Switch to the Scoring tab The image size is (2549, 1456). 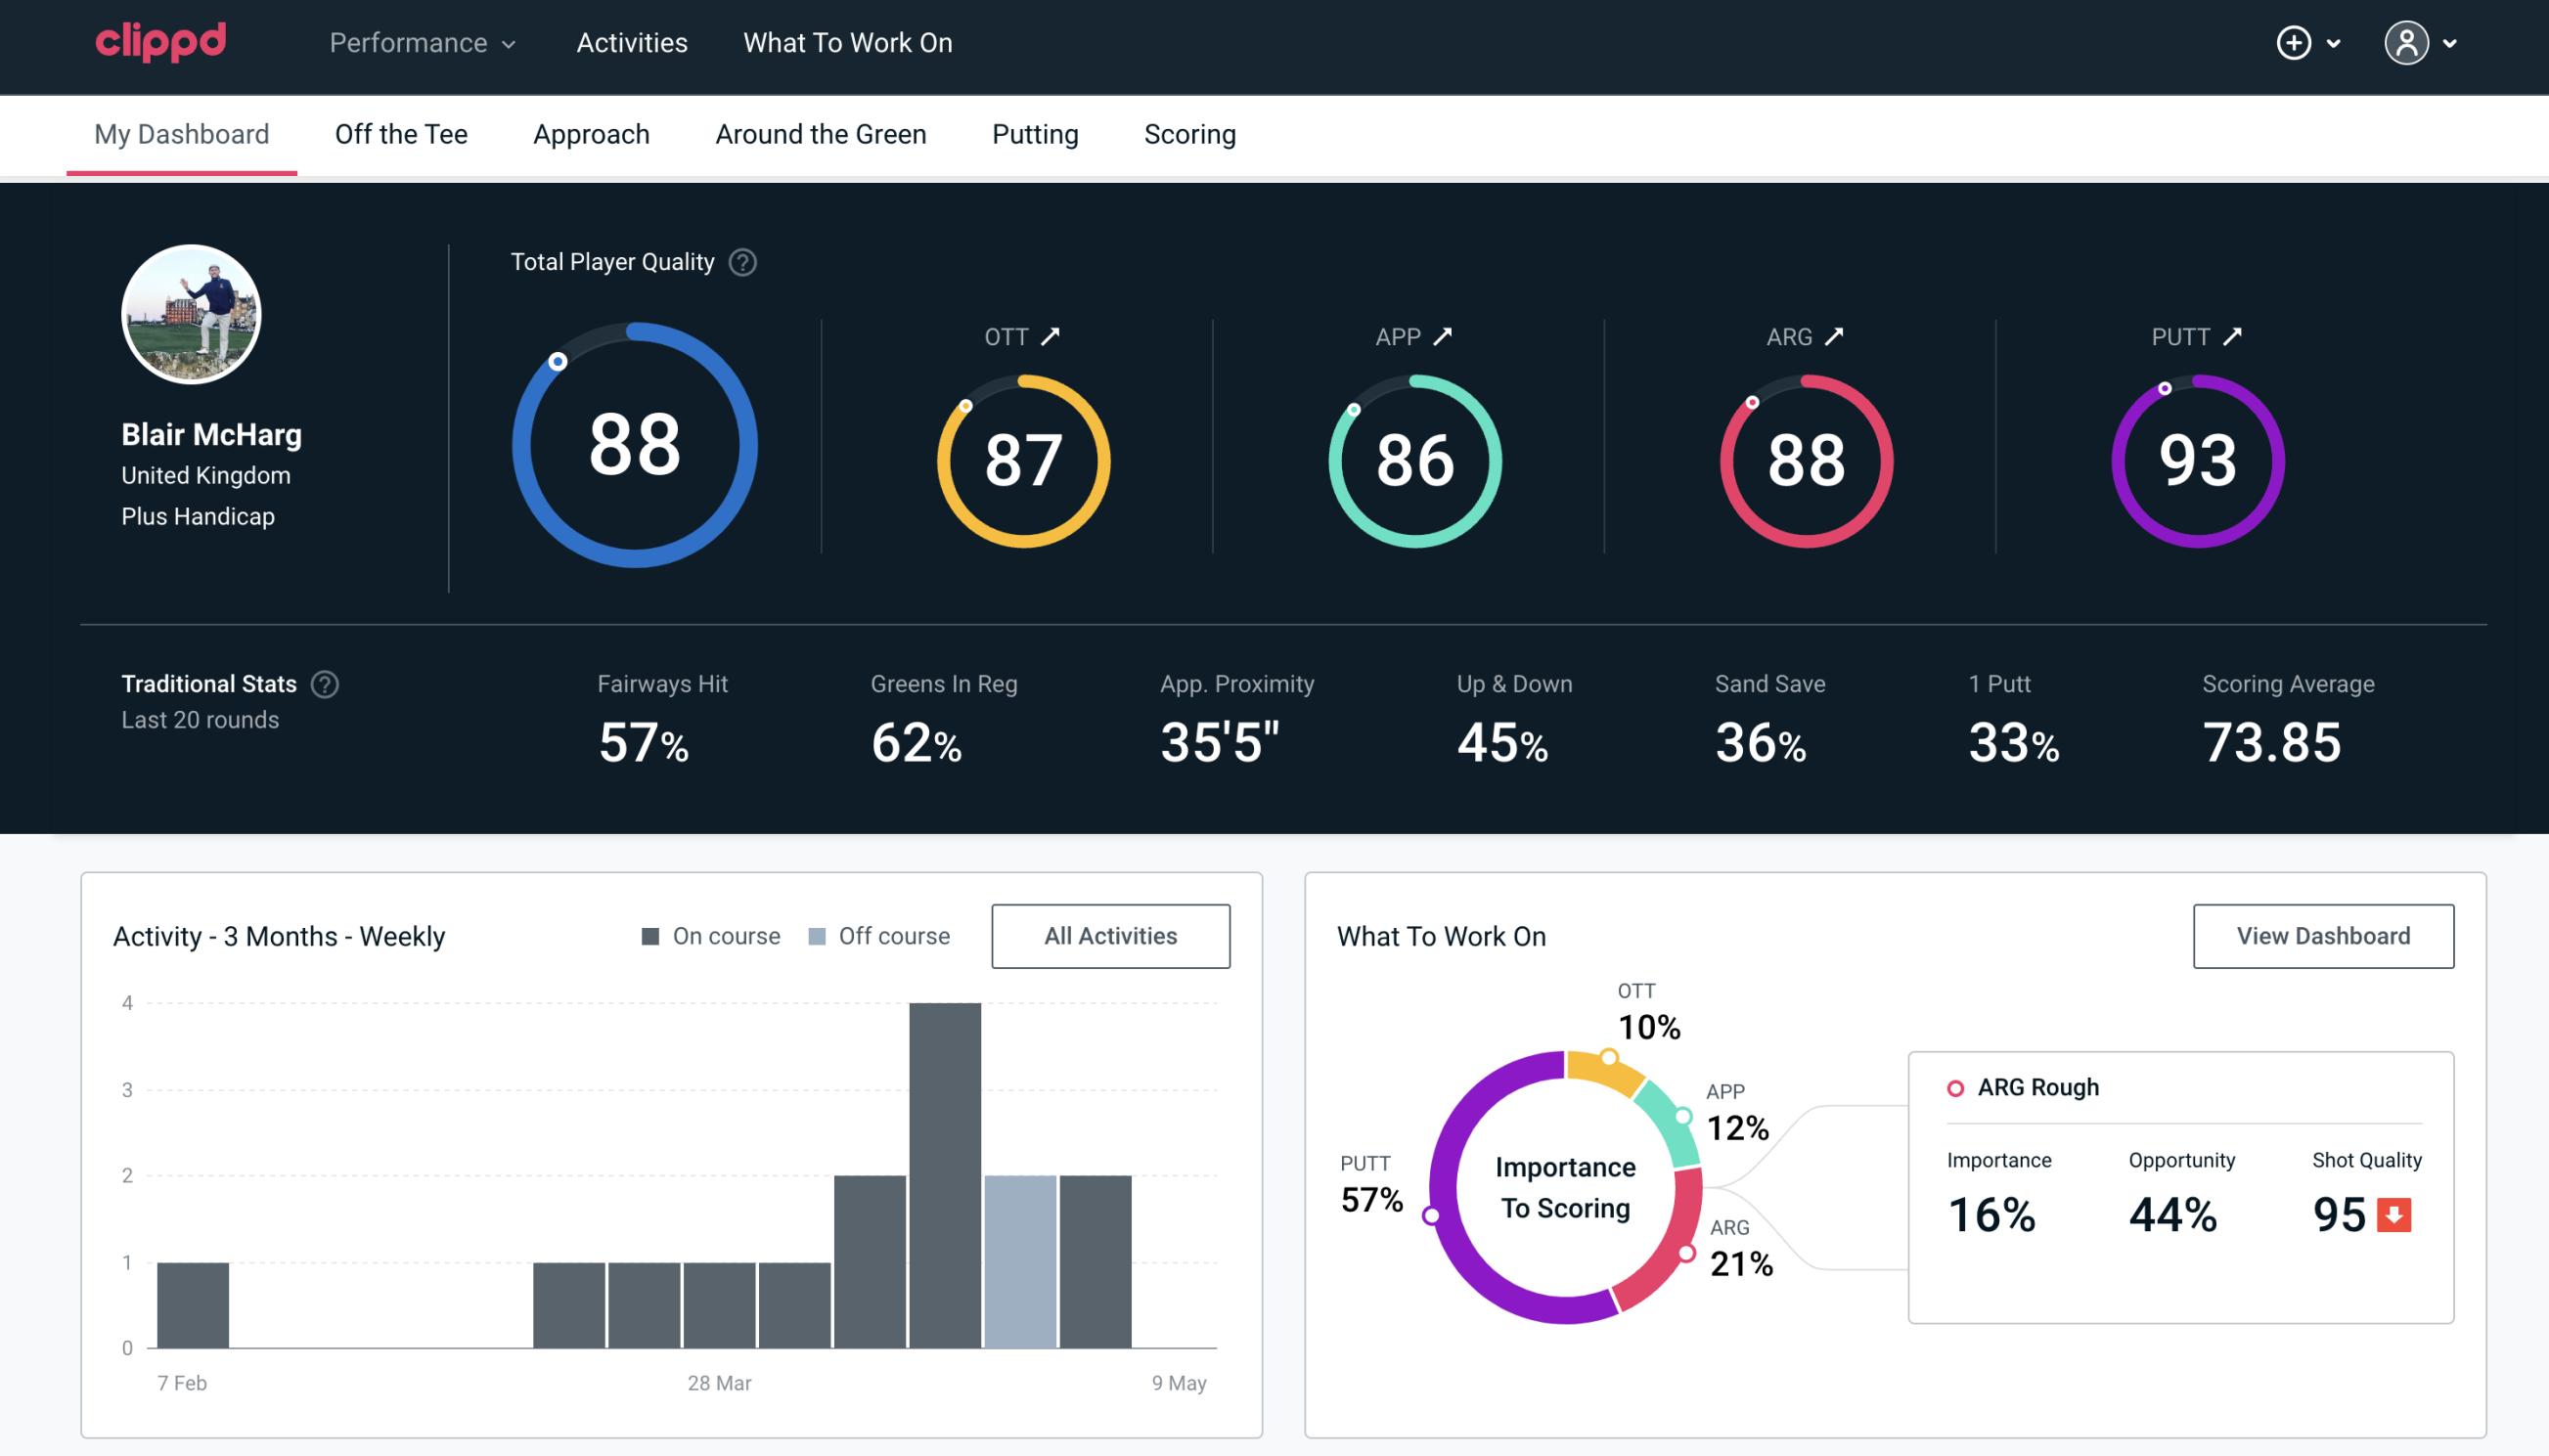click(x=1190, y=133)
